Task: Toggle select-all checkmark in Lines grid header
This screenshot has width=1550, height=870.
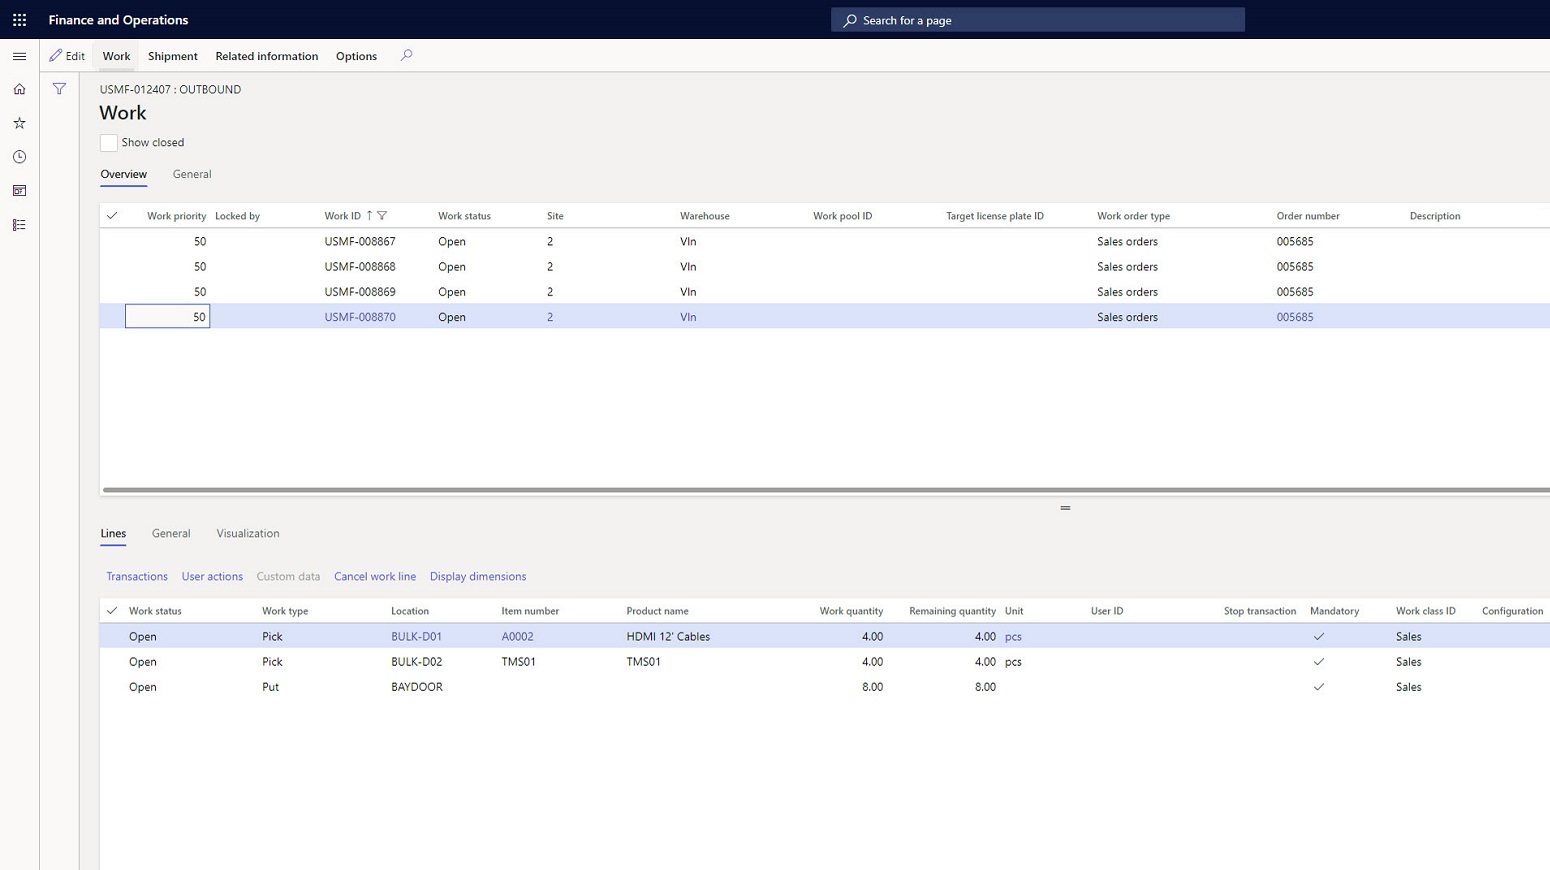Action: [x=112, y=611]
